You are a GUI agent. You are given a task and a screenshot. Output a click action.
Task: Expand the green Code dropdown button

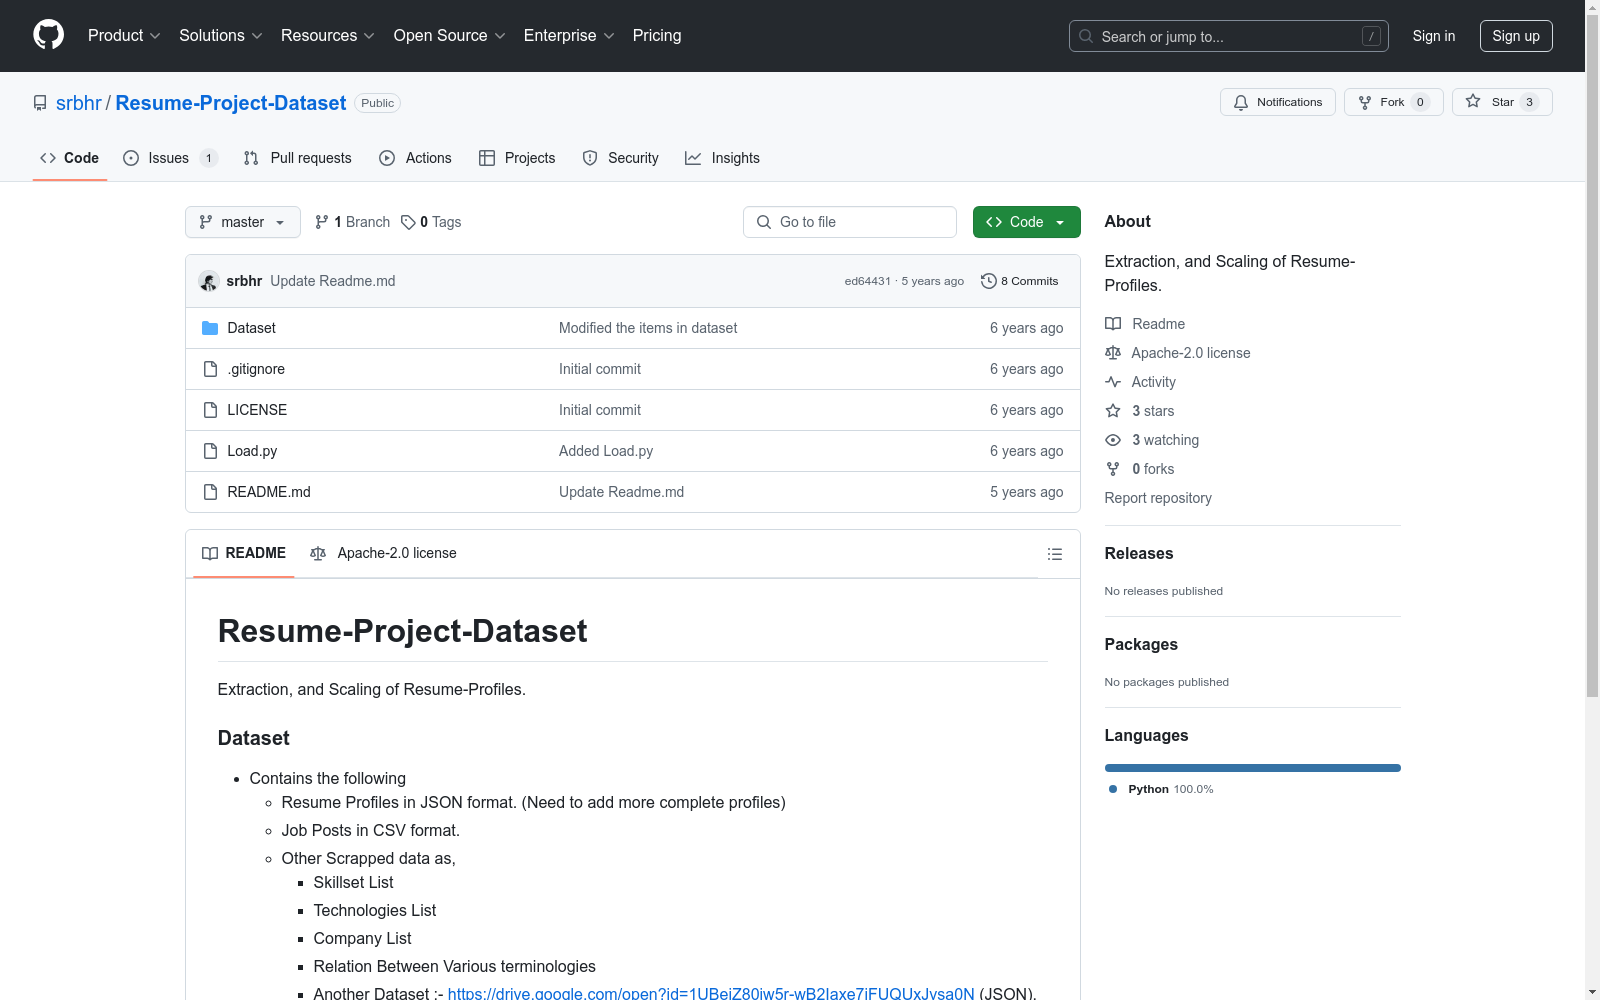(x=1027, y=222)
